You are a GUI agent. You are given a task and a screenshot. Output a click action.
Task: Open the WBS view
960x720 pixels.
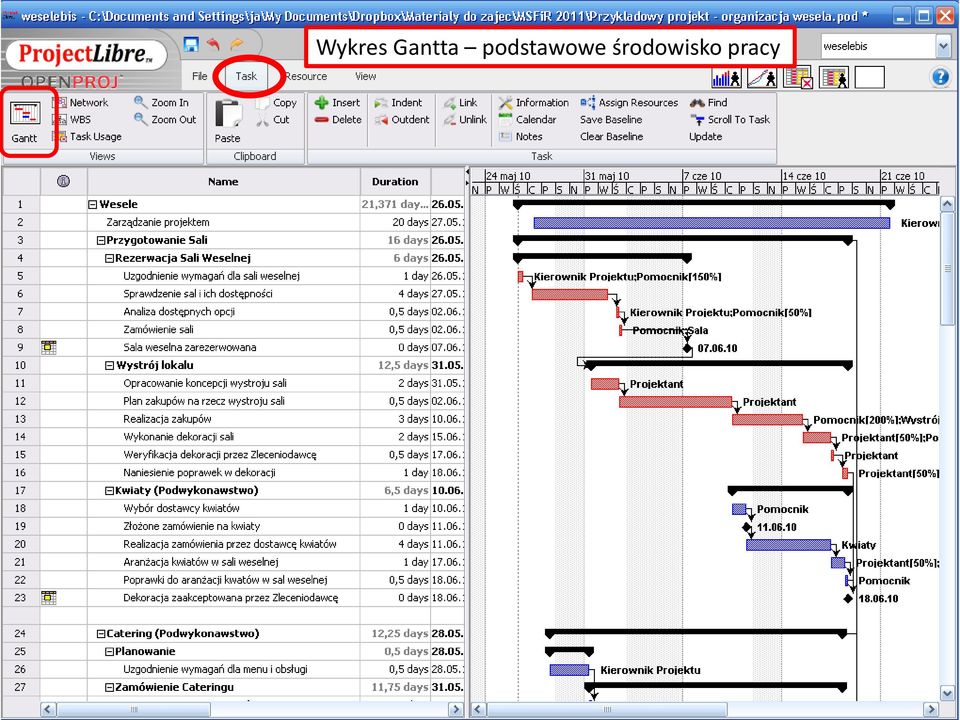pyautogui.click(x=72, y=119)
